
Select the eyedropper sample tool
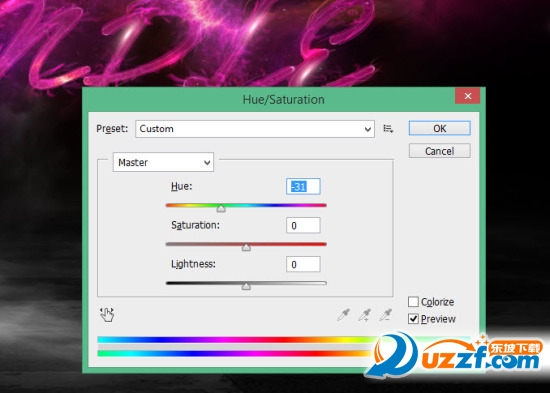pos(343,315)
